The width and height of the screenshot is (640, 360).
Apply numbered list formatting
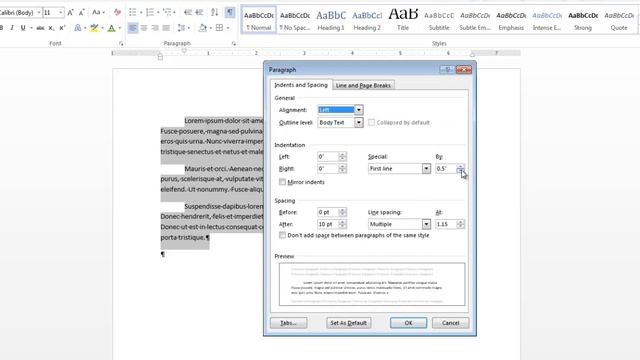point(150,13)
